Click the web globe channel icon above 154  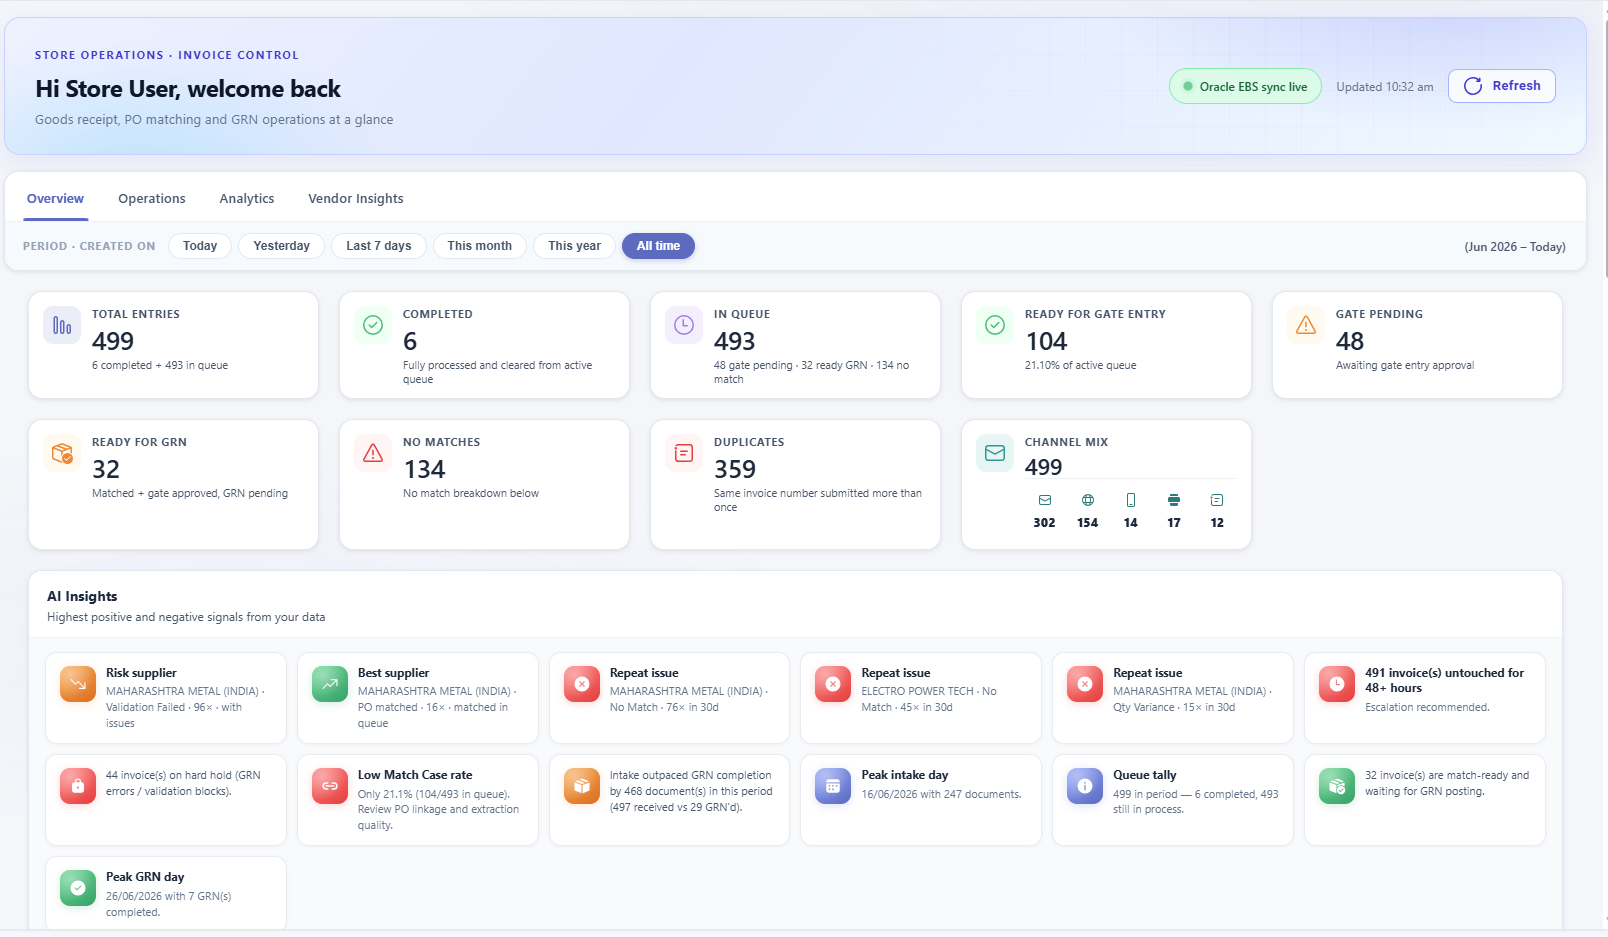pyautogui.click(x=1088, y=500)
